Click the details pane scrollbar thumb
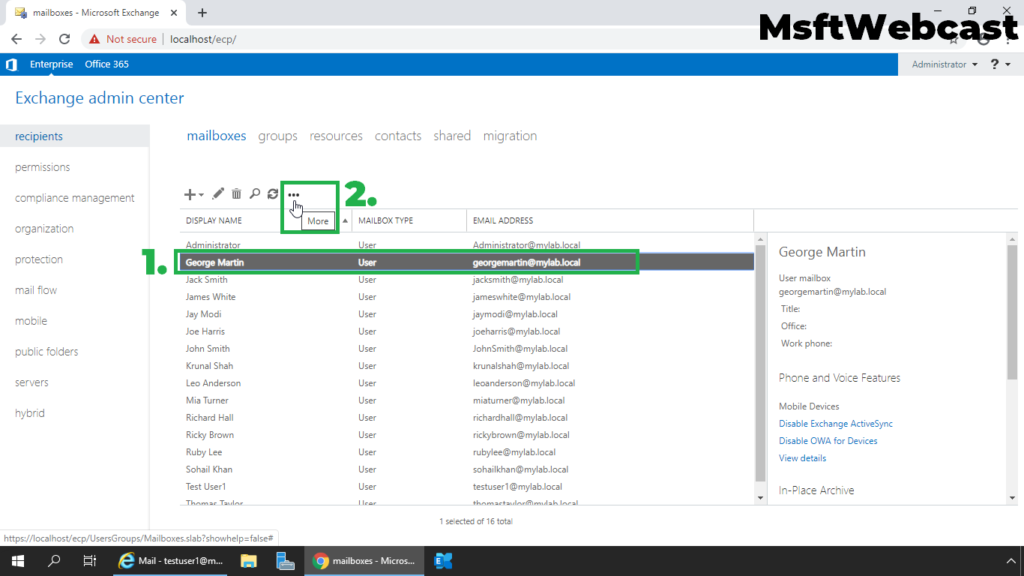The width and height of the screenshot is (1024, 576). pos(1012,312)
